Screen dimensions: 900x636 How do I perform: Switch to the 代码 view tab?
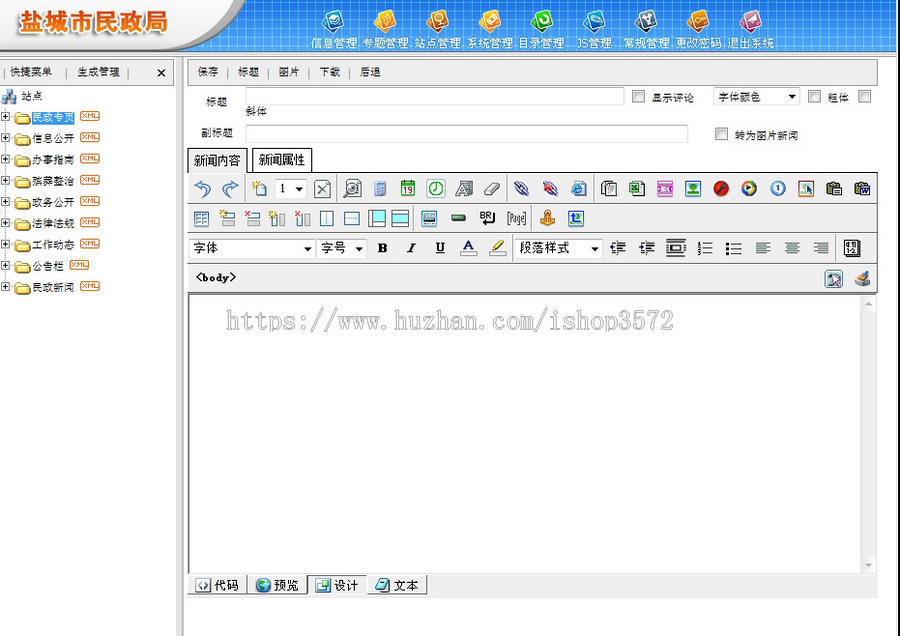pyautogui.click(x=217, y=585)
